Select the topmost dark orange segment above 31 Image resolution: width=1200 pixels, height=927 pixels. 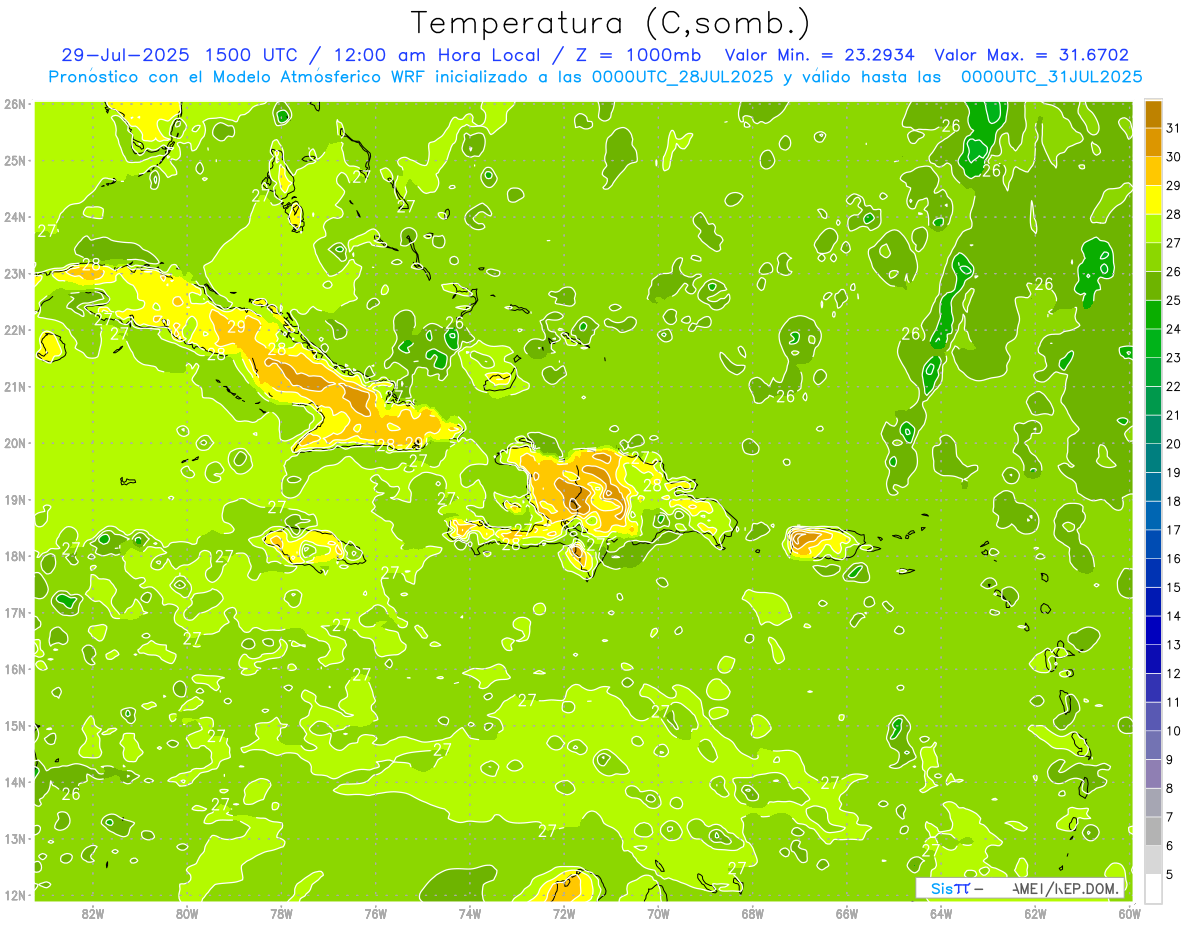click(1153, 114)
